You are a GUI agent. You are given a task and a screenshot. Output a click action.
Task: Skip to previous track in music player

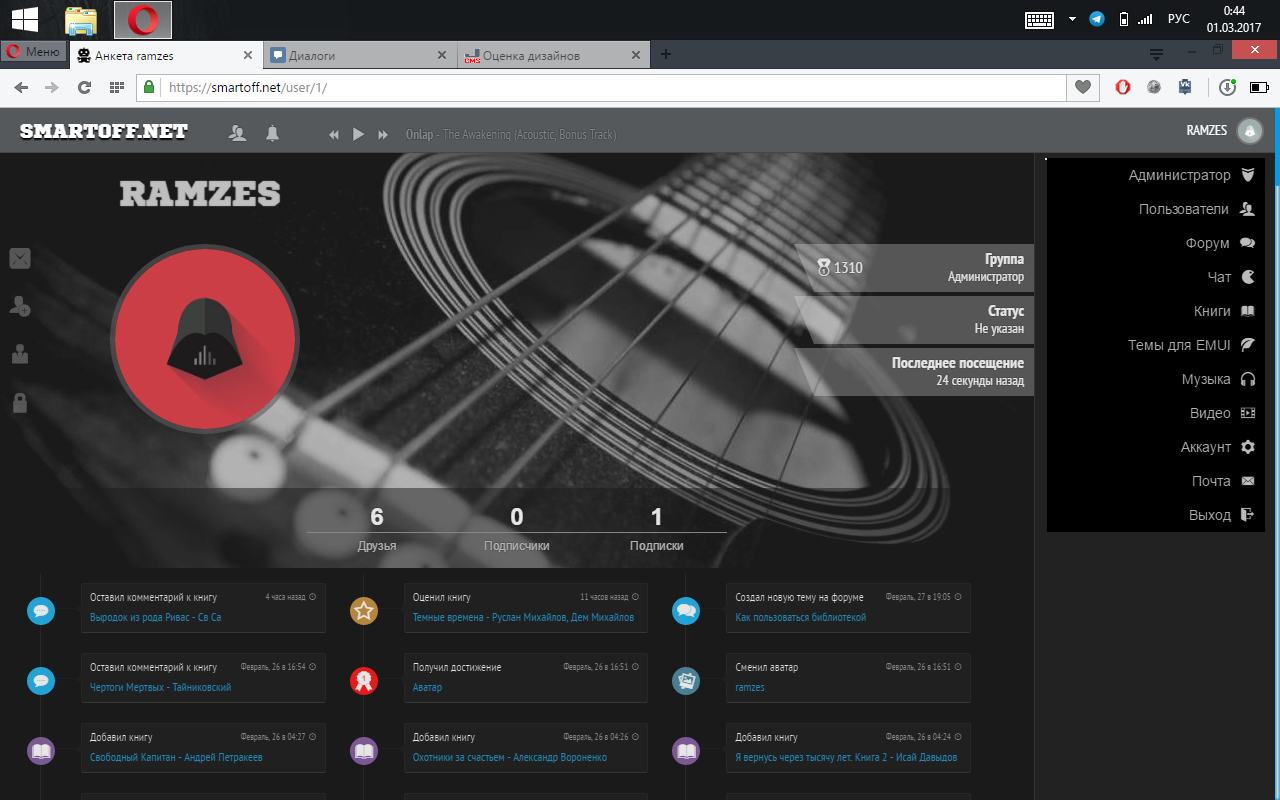click(334, 135)
